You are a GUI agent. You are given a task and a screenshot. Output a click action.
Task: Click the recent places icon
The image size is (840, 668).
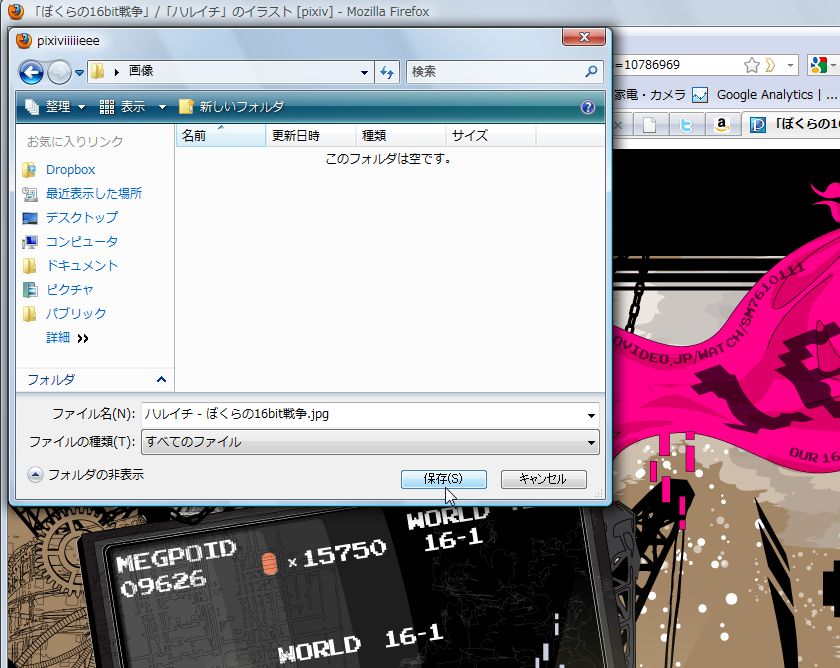click(29, 193)
